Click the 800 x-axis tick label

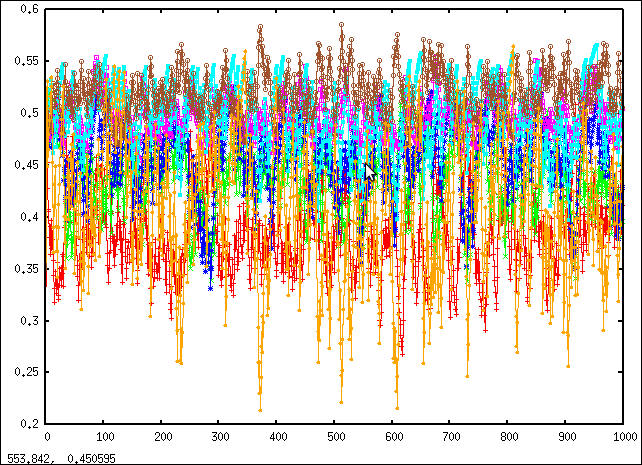(510, 437)
